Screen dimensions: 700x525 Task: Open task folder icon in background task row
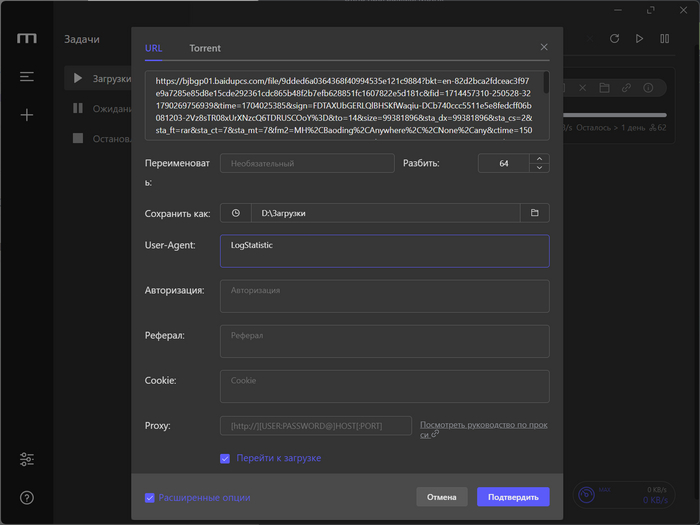[604, 88]
